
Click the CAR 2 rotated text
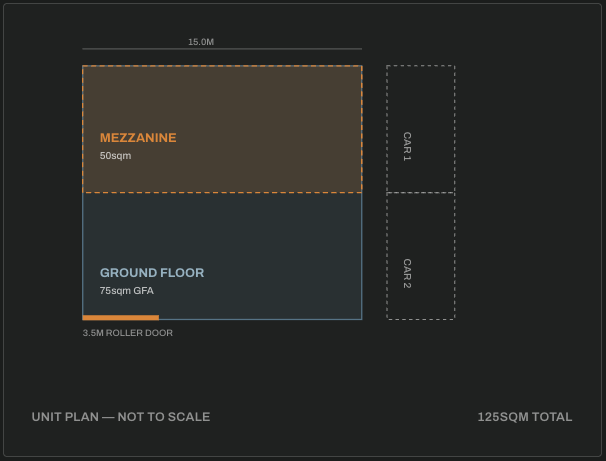pyautogui.click(x=407, y=274)
